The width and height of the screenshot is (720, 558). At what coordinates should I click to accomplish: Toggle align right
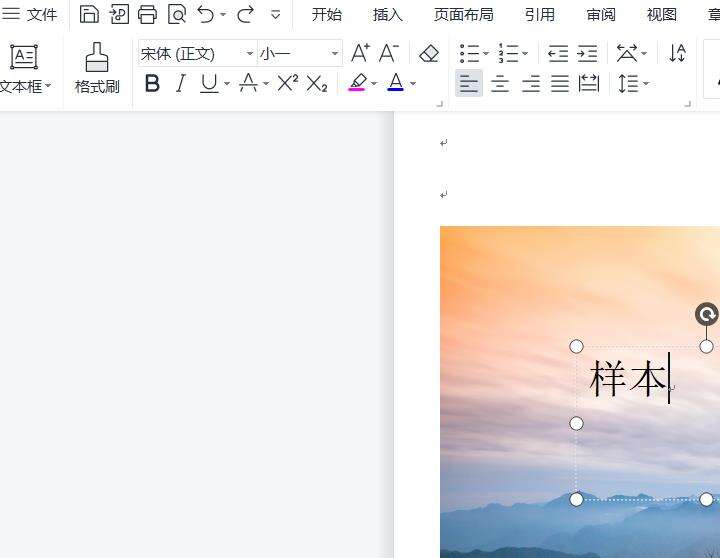click(x=530, y=84)
